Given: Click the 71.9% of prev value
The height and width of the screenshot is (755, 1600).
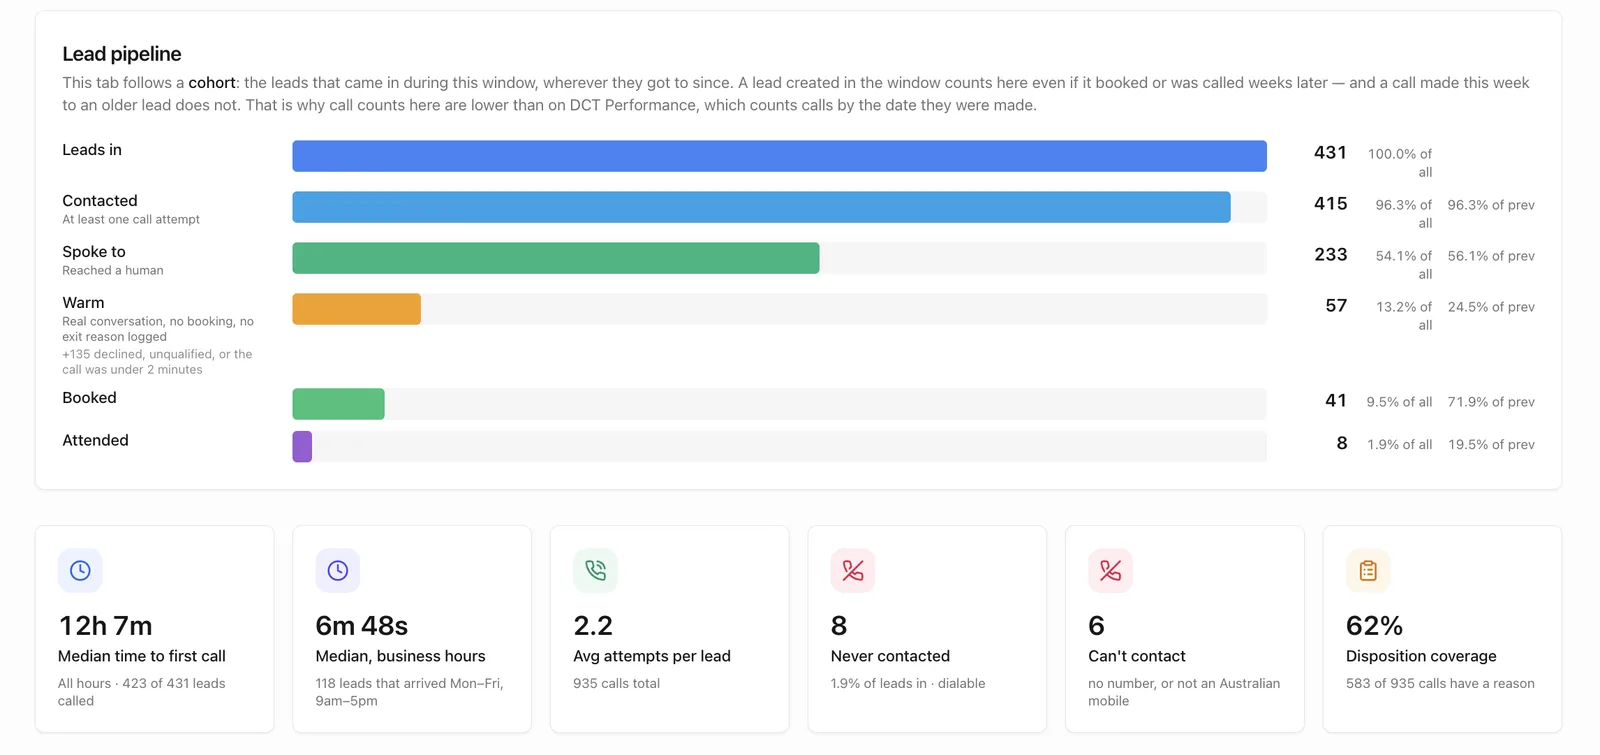Looking at the screenshot, I should pos(1491,402).
